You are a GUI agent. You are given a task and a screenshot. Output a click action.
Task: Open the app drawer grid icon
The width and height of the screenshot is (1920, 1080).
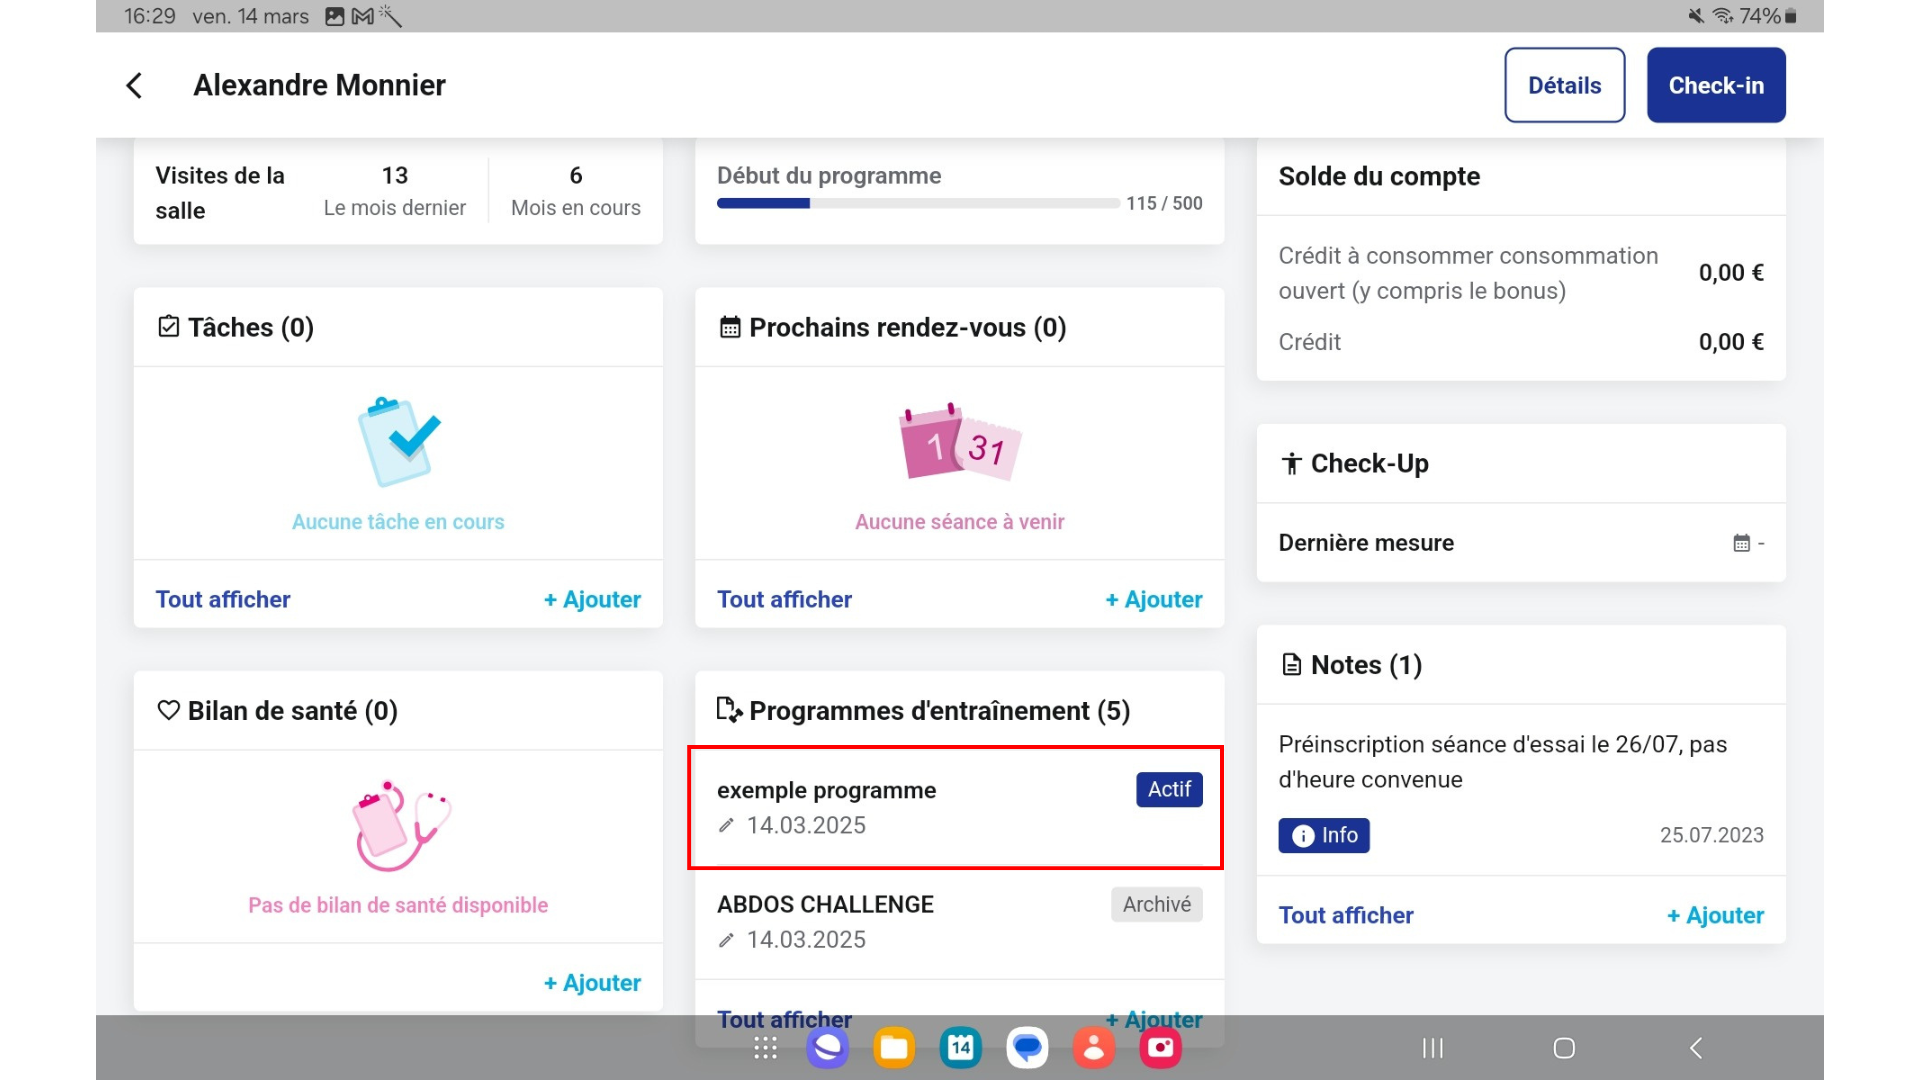765,1048
